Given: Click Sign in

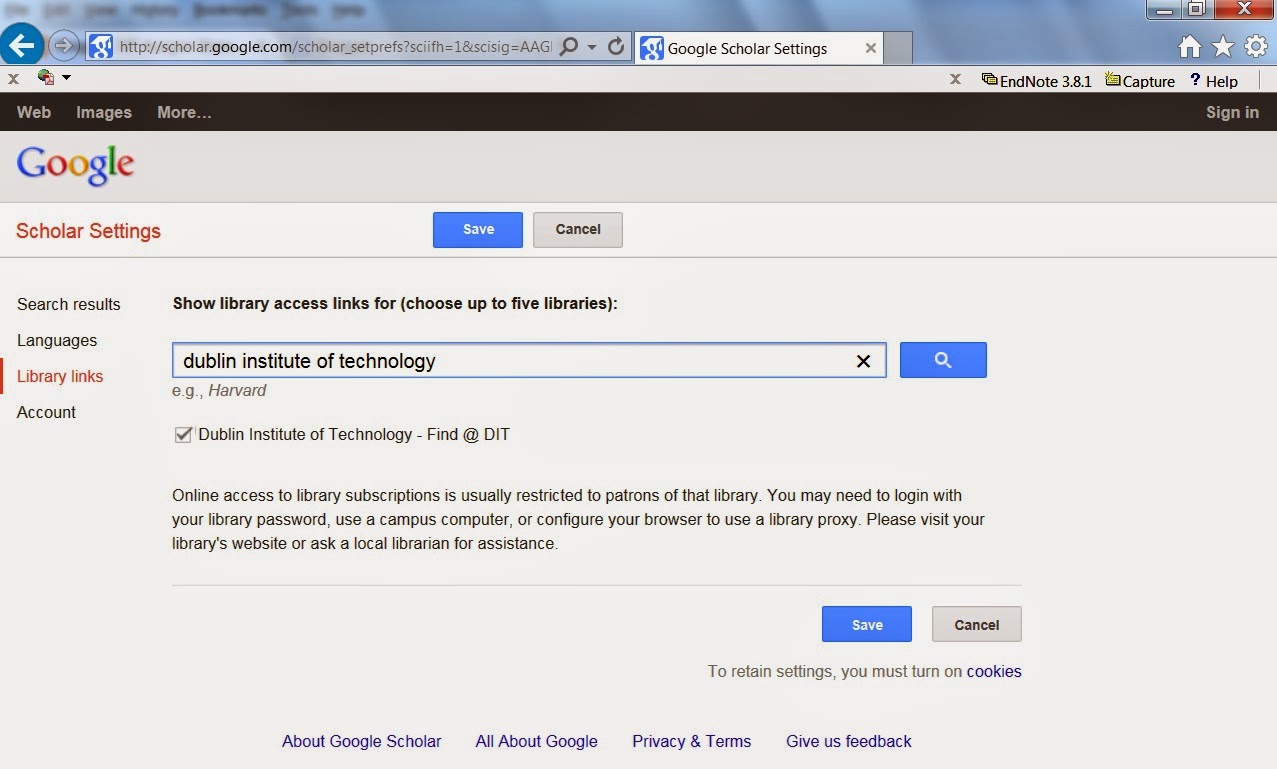Looking at the screenshot, I should (x=1232, y=112).
